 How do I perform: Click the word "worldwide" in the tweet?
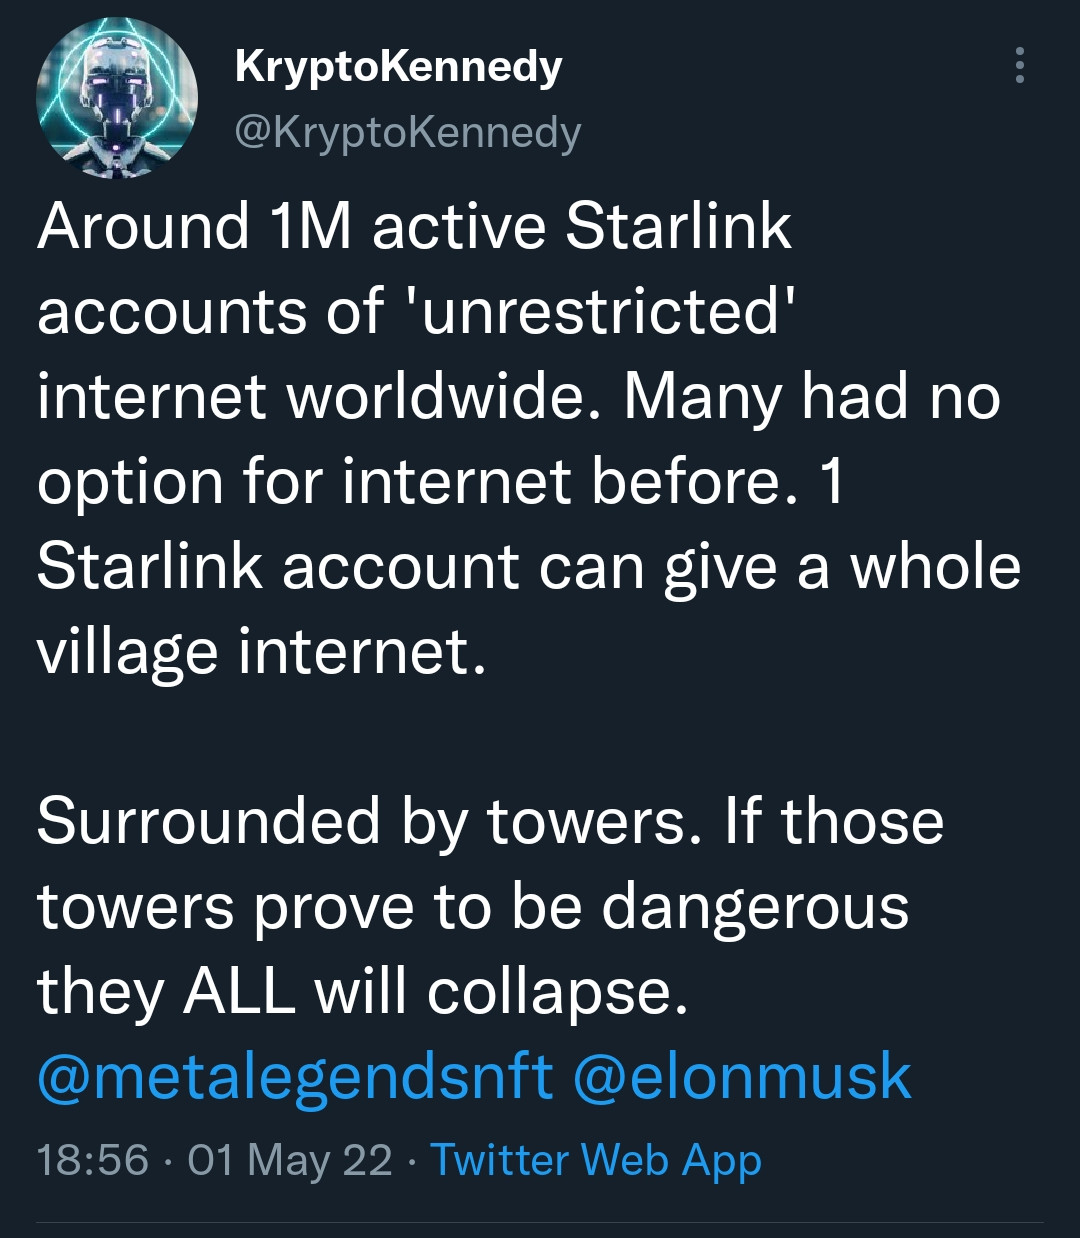coord(447,397)
